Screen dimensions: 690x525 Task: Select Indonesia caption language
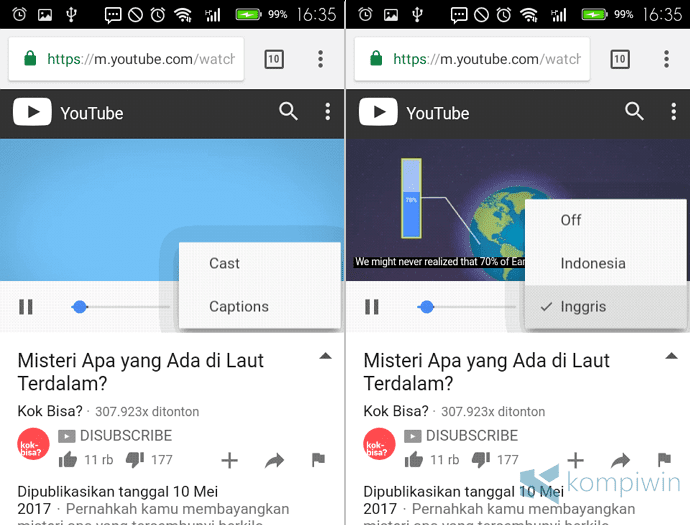605,263
